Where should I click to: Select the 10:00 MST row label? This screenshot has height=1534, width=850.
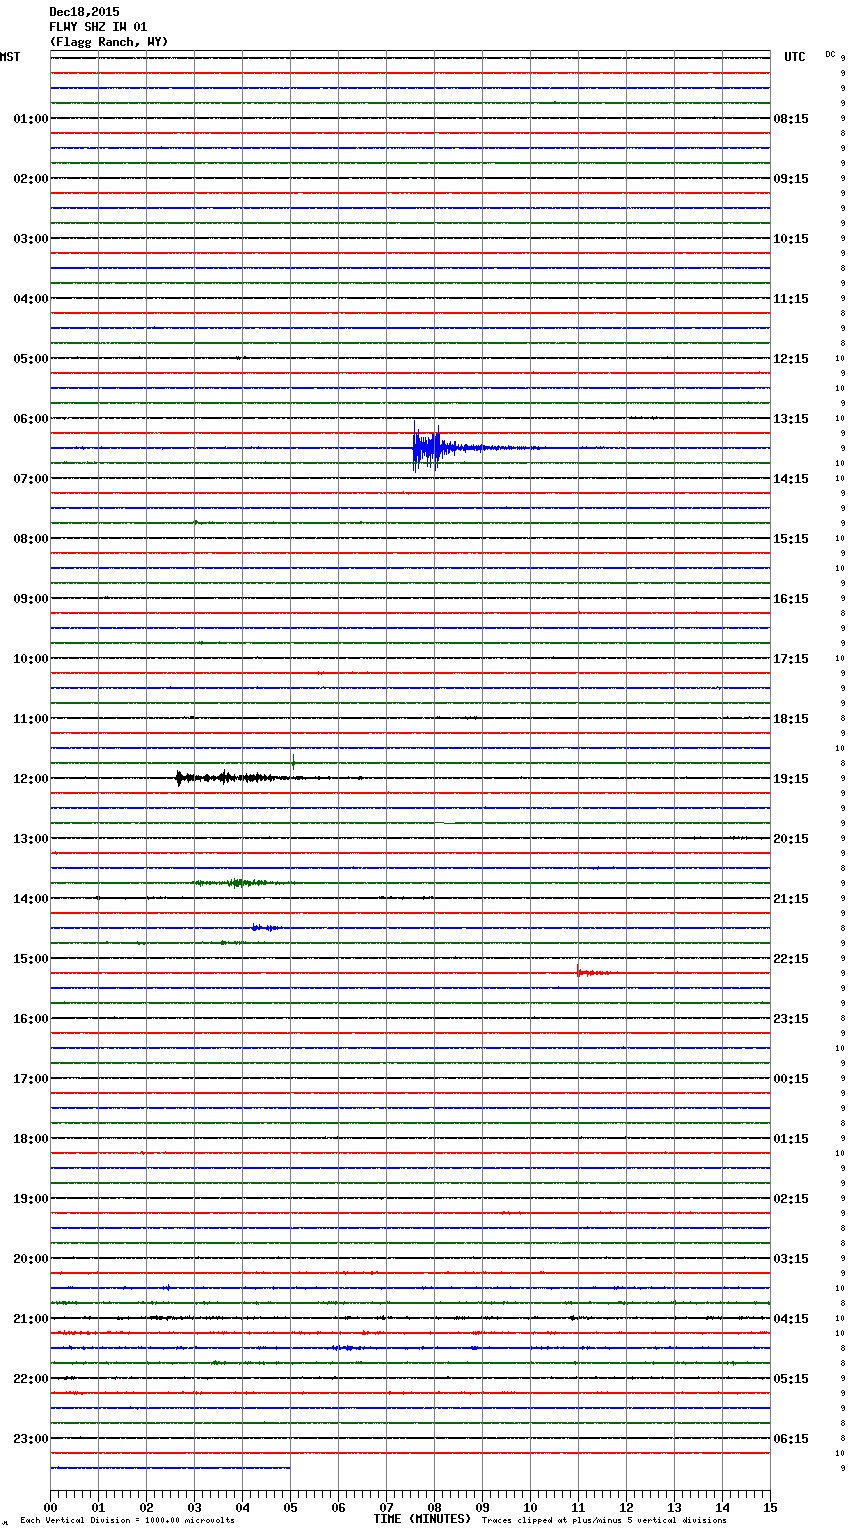click(31, 659)
